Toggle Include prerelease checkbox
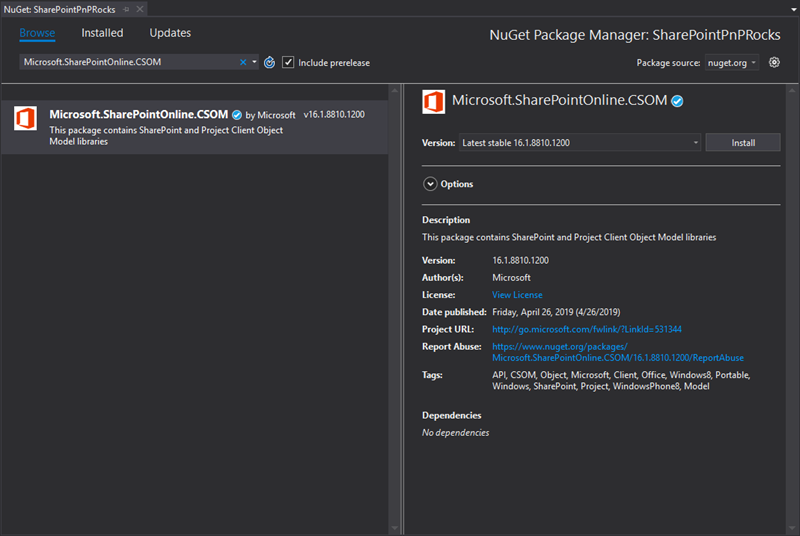 pyautogui.click(x=288, y=62)
